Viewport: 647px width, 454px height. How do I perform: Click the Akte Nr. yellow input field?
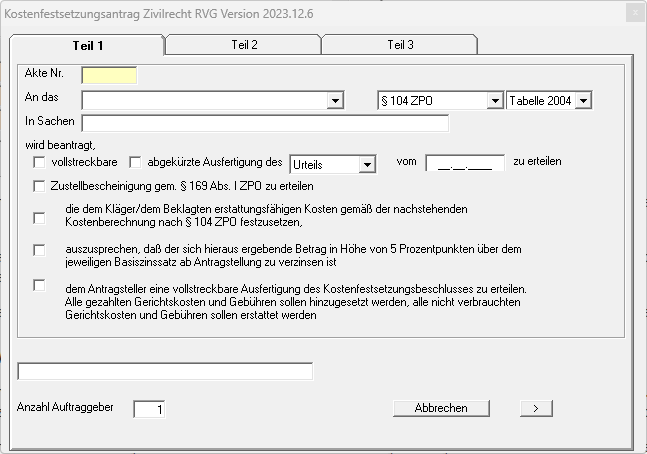(109, 76)
